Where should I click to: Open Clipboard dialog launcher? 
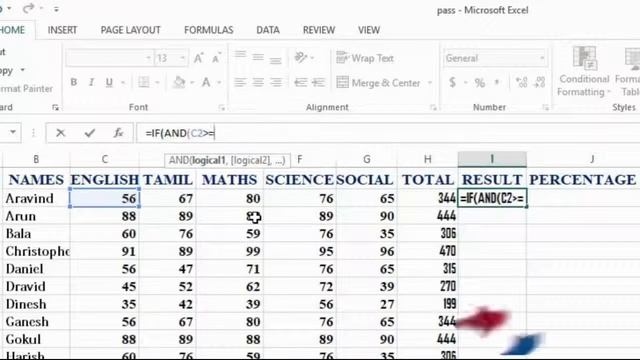(56, 108)
